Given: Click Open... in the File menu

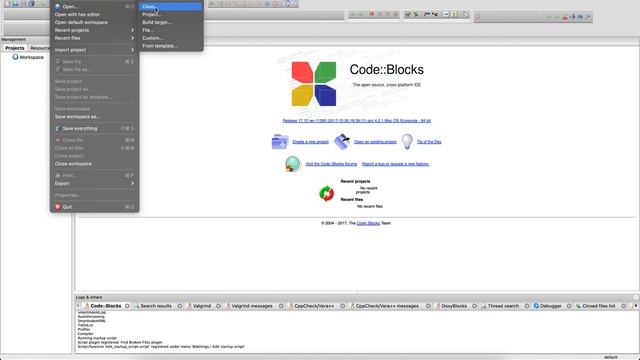Looking at the screenshot, I should (x=94, y=7).
